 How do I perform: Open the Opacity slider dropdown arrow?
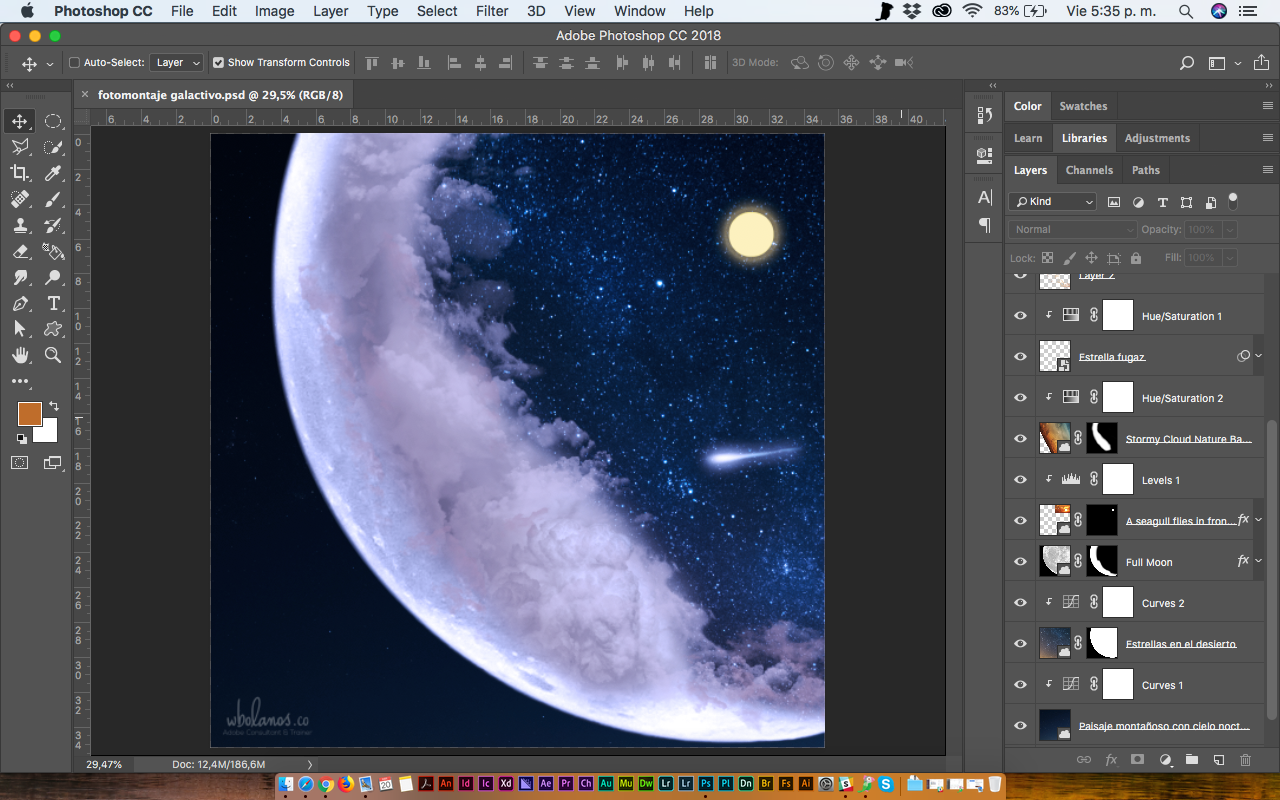pos(1229,230)
